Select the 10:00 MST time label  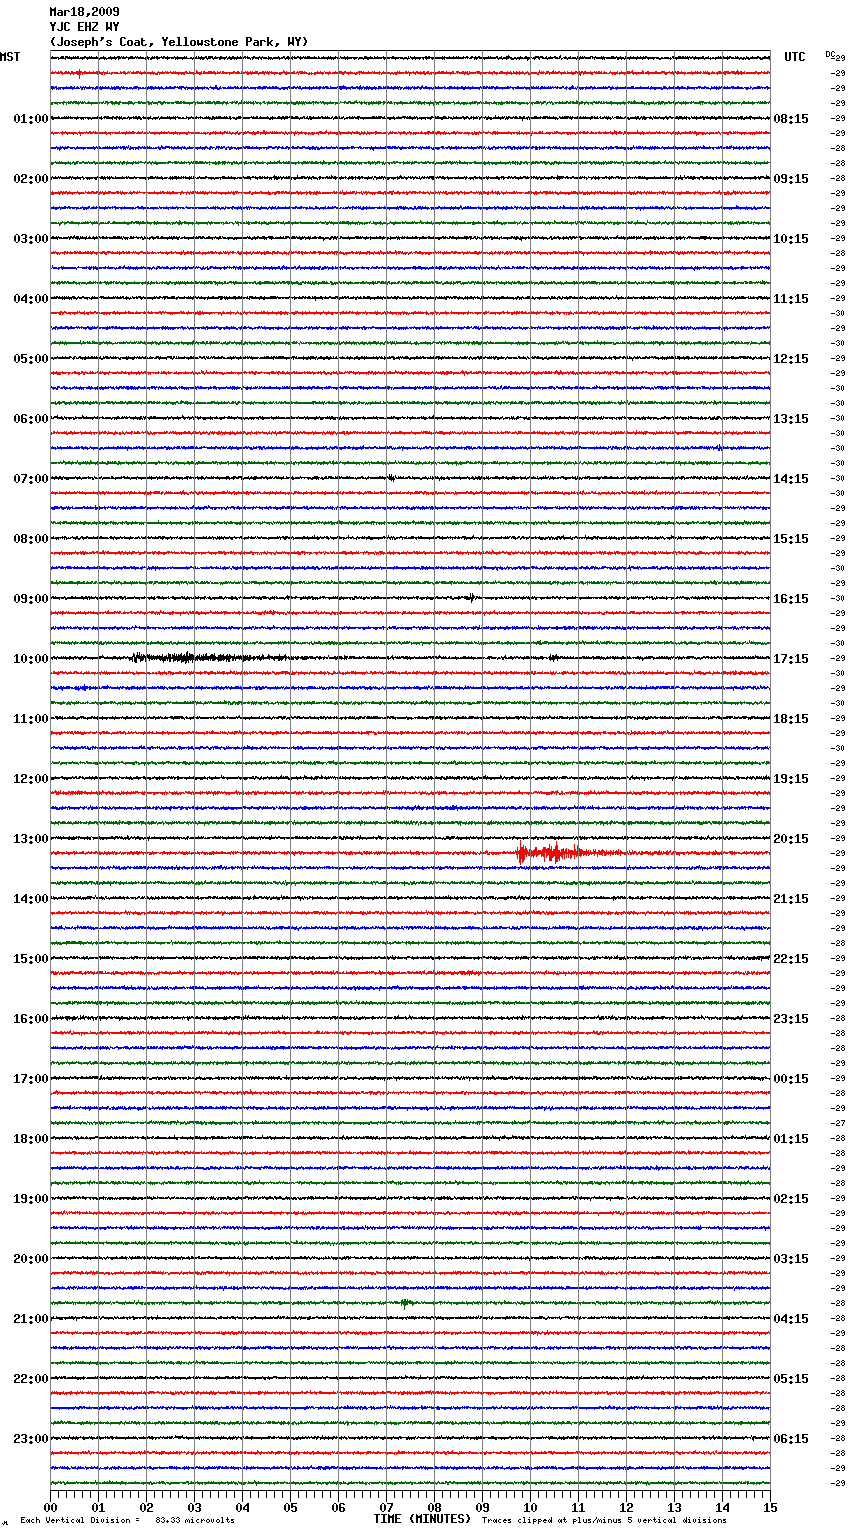[31, 659]
